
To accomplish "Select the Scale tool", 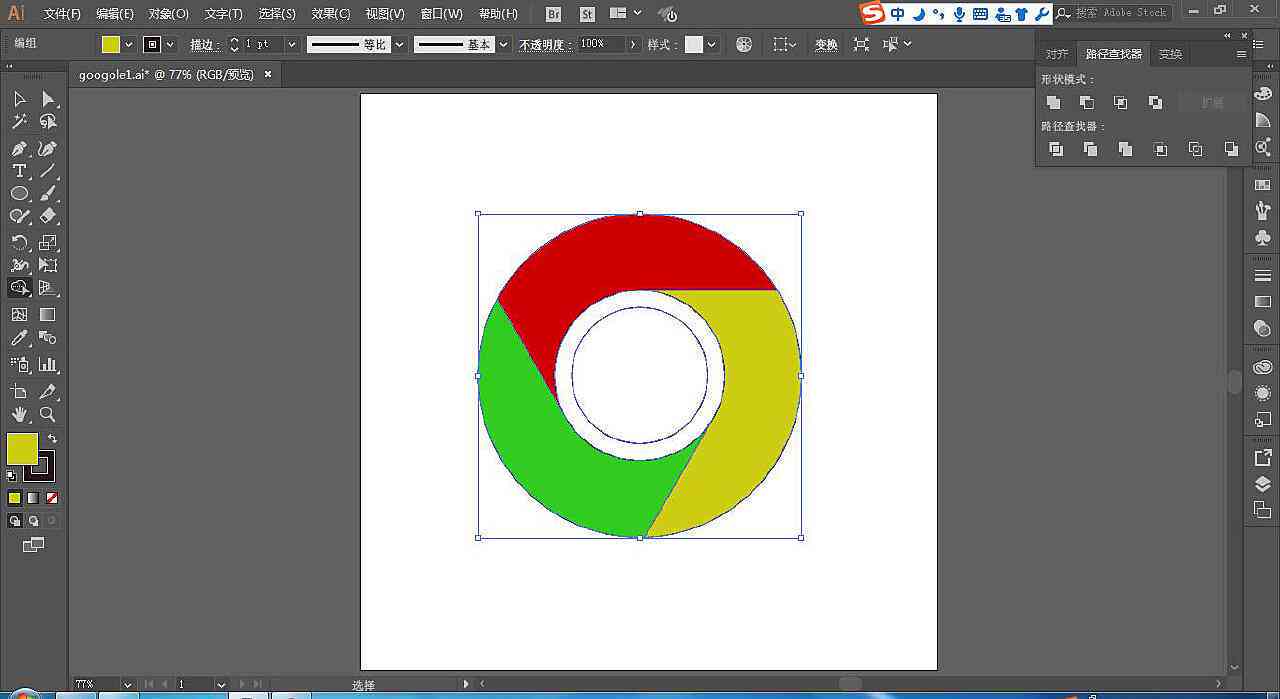I will click(x=48, y=242).
